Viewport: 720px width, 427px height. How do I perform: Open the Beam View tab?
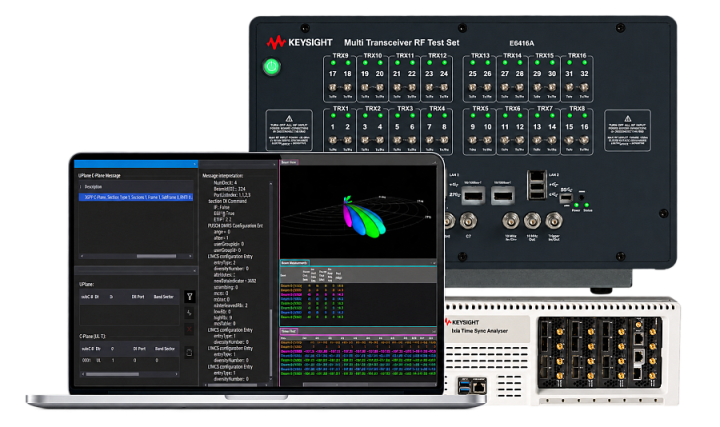[x=289, y=162]
